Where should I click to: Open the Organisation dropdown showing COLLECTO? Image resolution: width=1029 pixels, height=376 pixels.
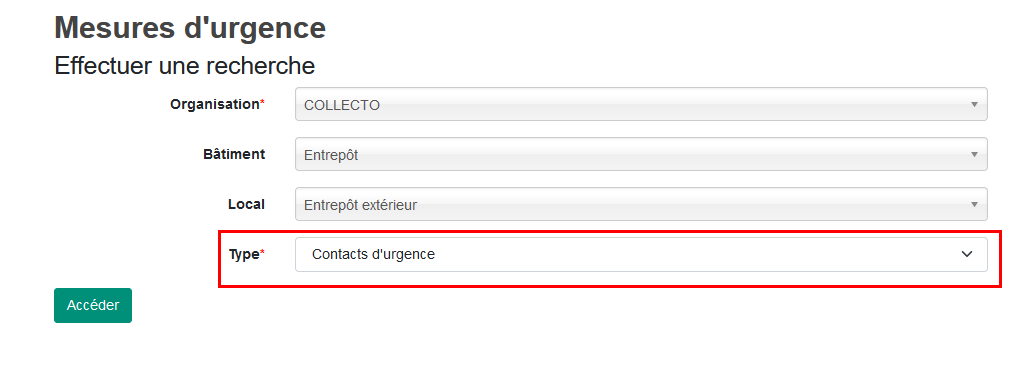[x=641, y=104]
